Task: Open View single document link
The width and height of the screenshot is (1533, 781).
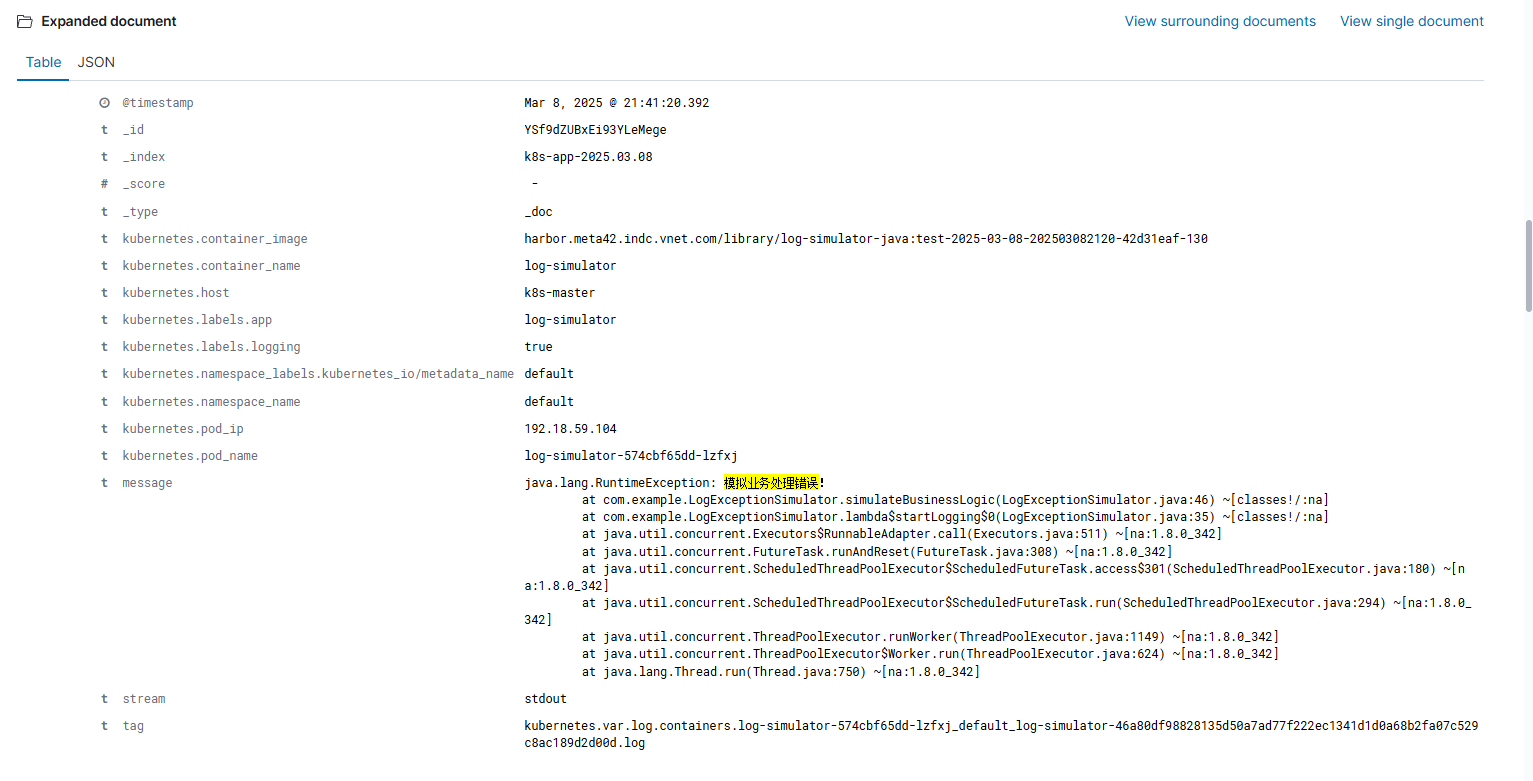Action: (1411, 21)
